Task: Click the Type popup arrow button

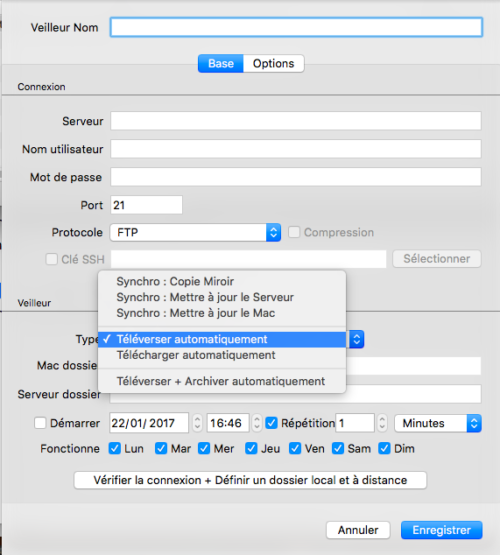Action: click(356, 339)
